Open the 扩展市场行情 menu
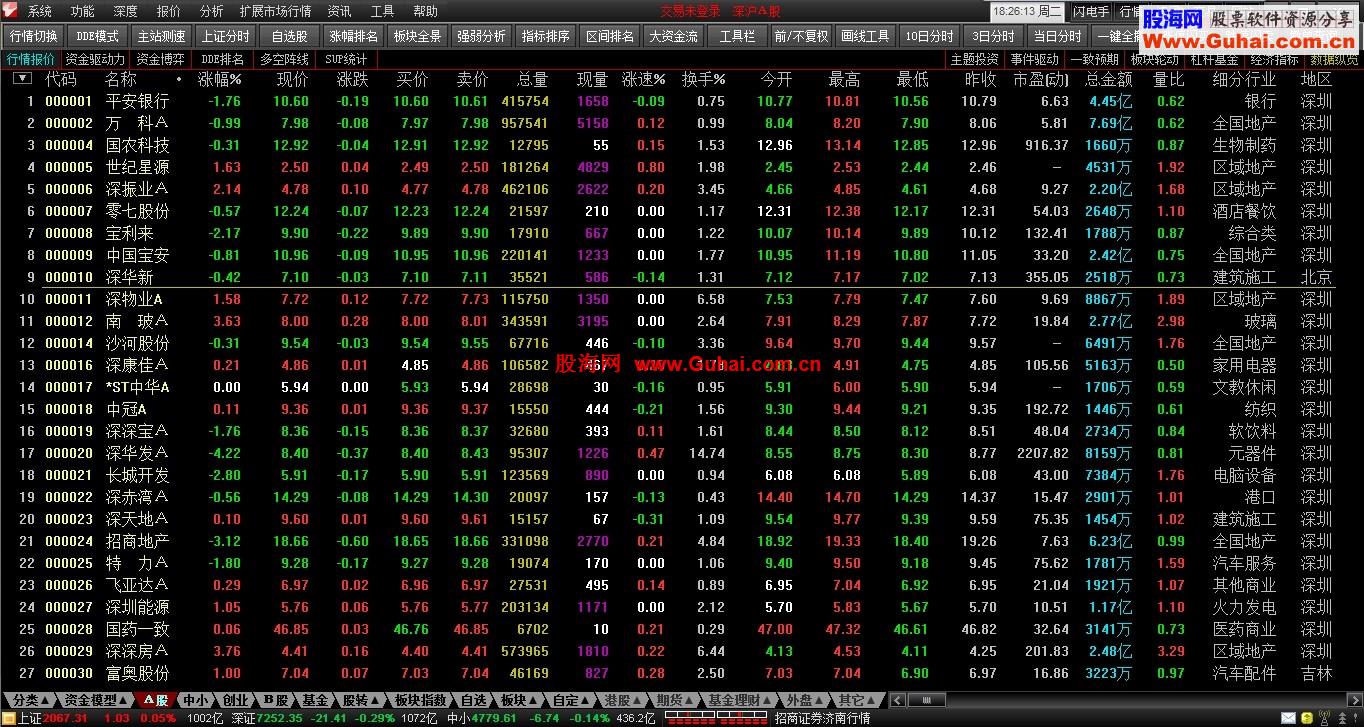Viewport: 1364px width, 727px height. (275, 11)
